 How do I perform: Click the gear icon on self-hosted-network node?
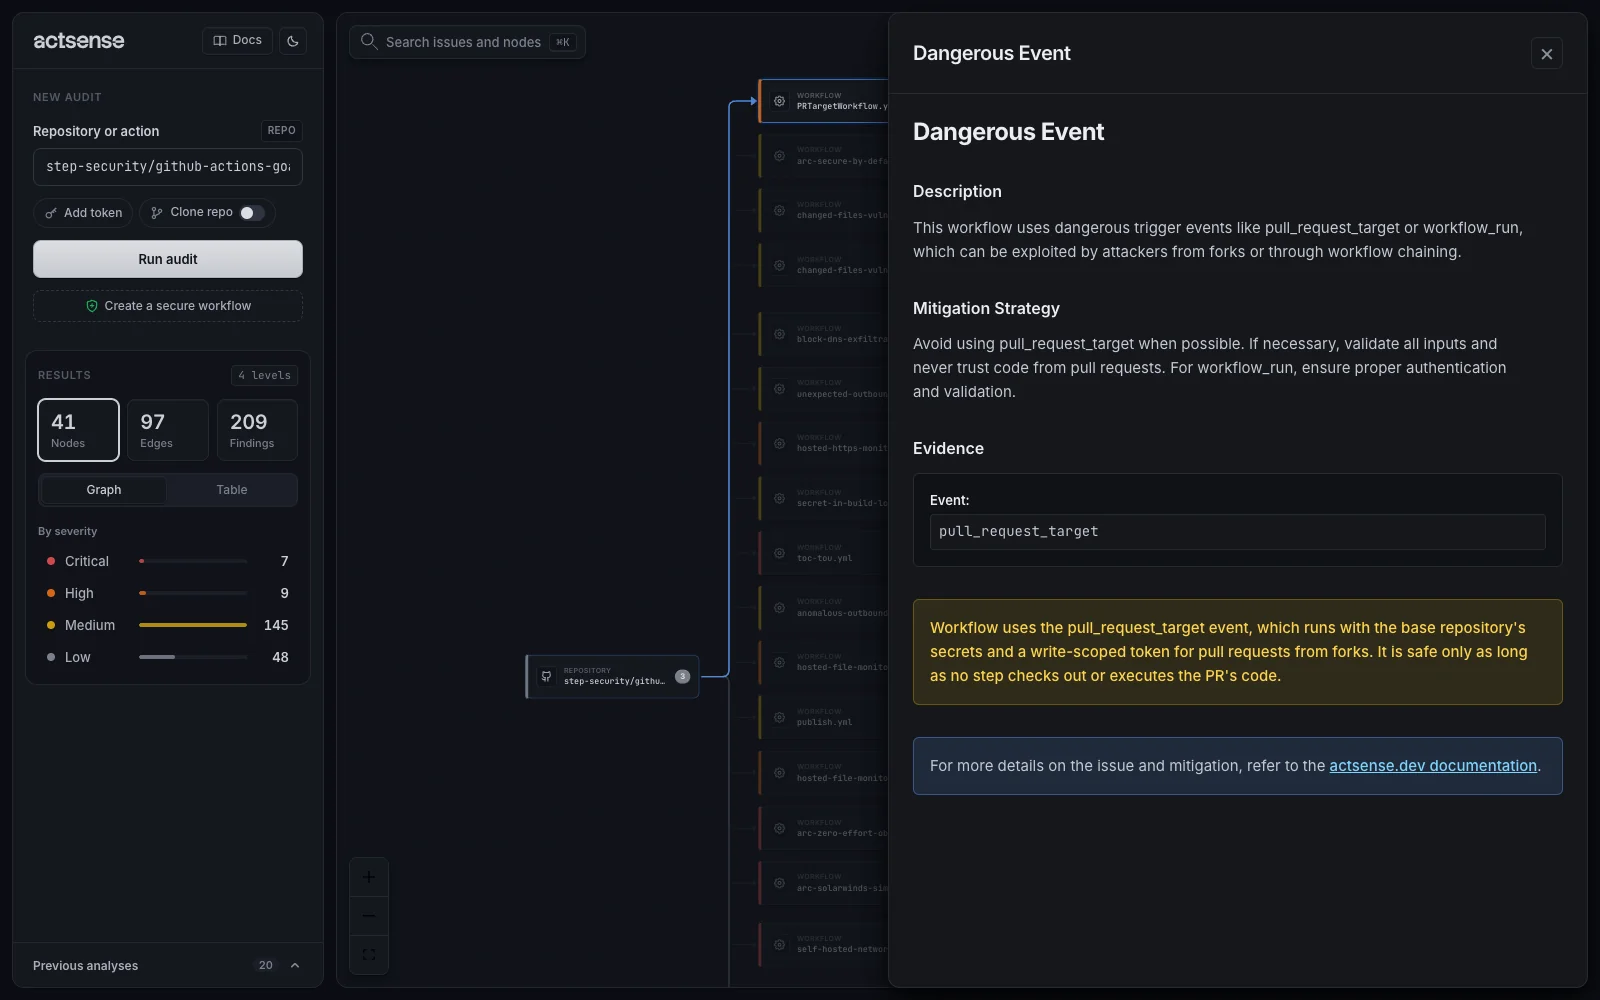[779, 944]
